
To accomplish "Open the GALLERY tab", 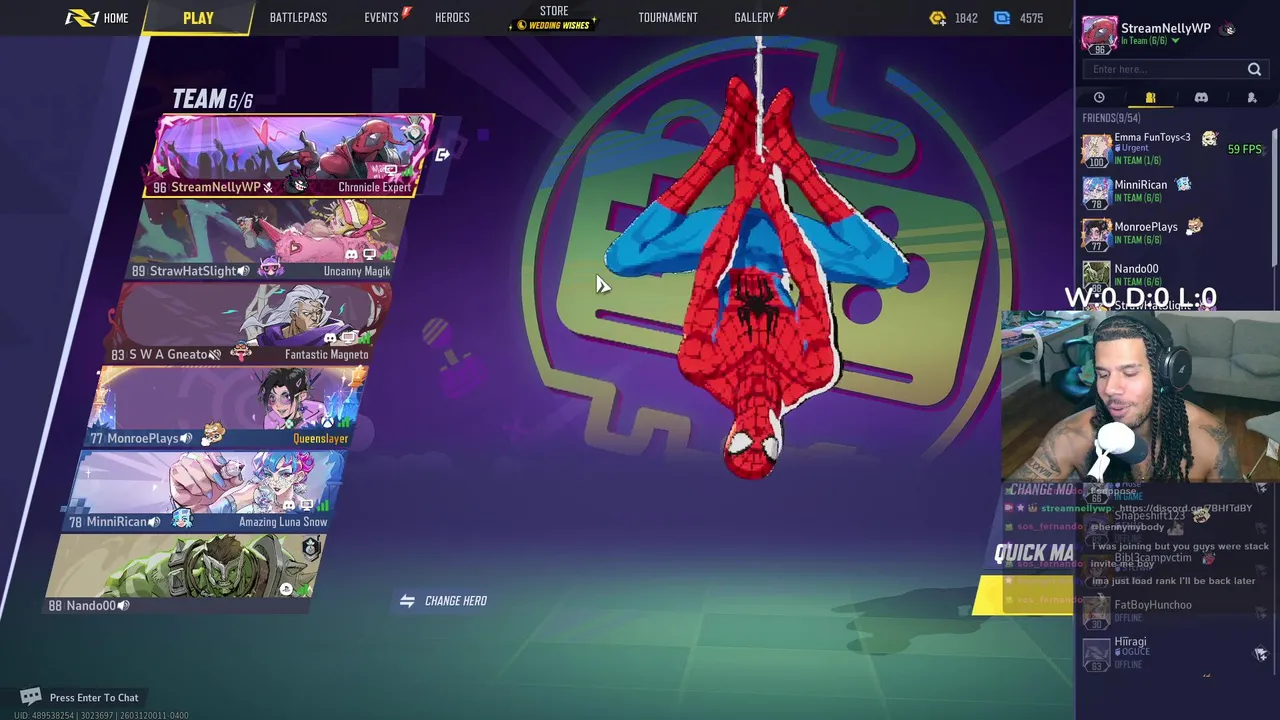I will click(760, 17).
